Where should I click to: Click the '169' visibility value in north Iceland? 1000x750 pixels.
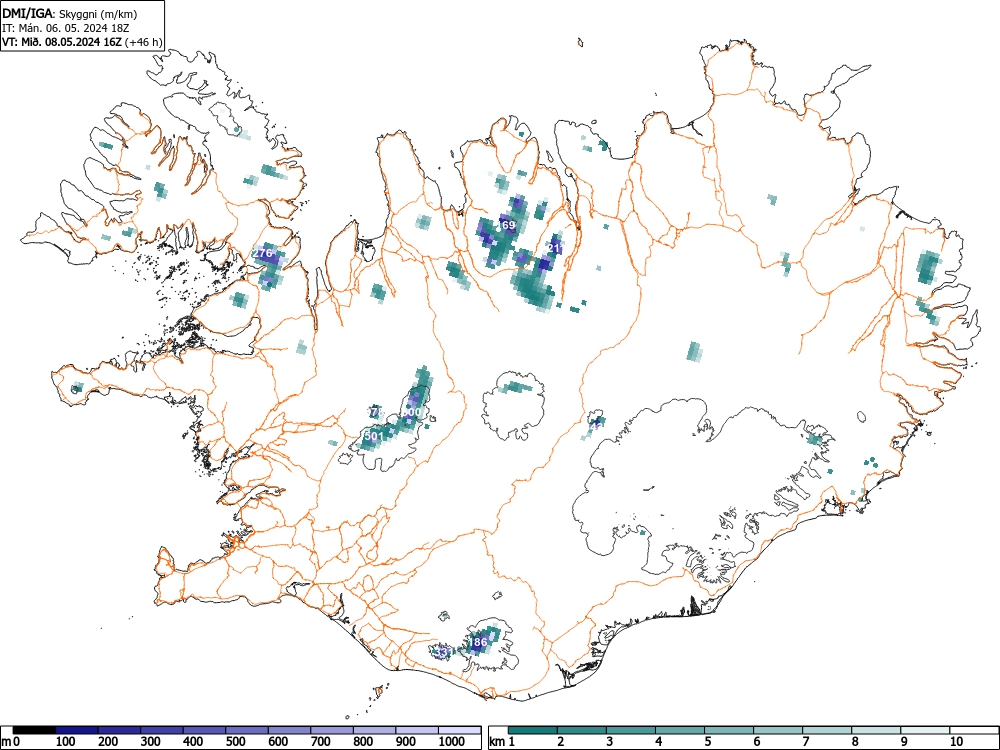point(506,225)
